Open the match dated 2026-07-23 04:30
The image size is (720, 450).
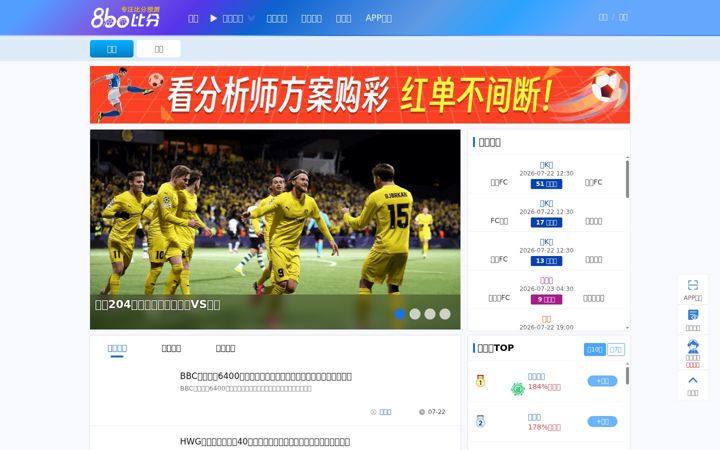point(546,289)
